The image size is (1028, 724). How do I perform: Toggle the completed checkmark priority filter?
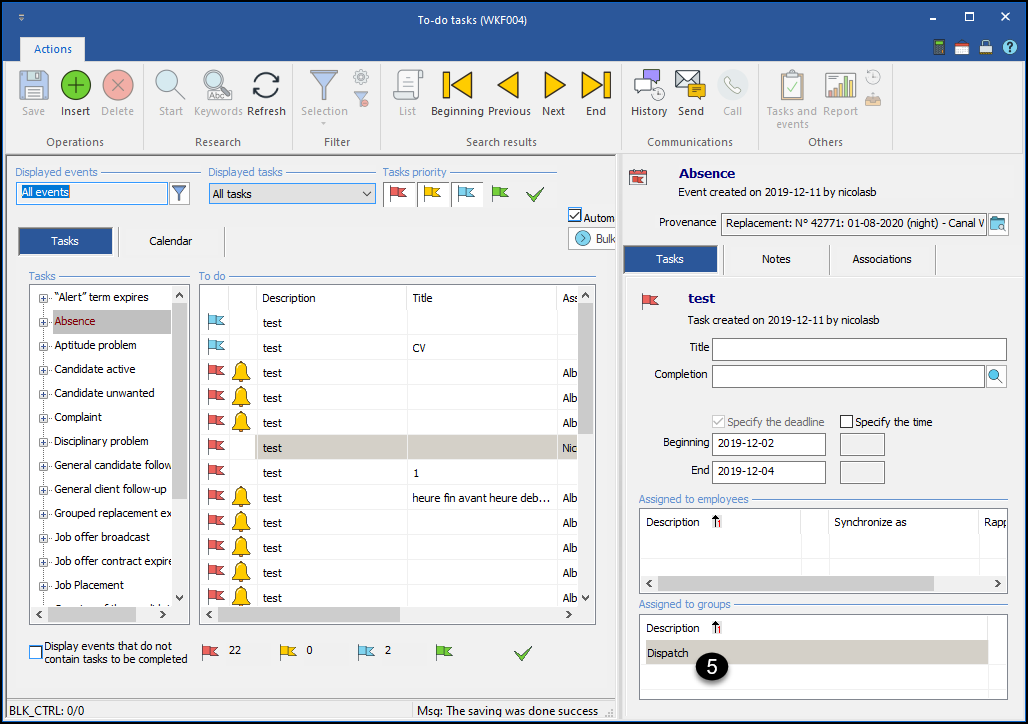click(535, 194)
